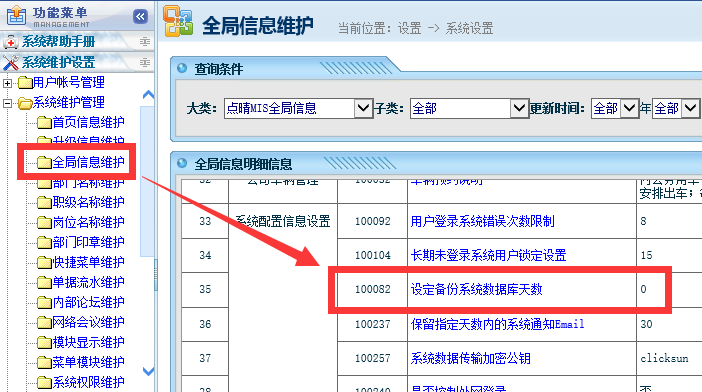
Task: Click the 系统帮助手册 first-aid icon
Action: tap(10, 42)
